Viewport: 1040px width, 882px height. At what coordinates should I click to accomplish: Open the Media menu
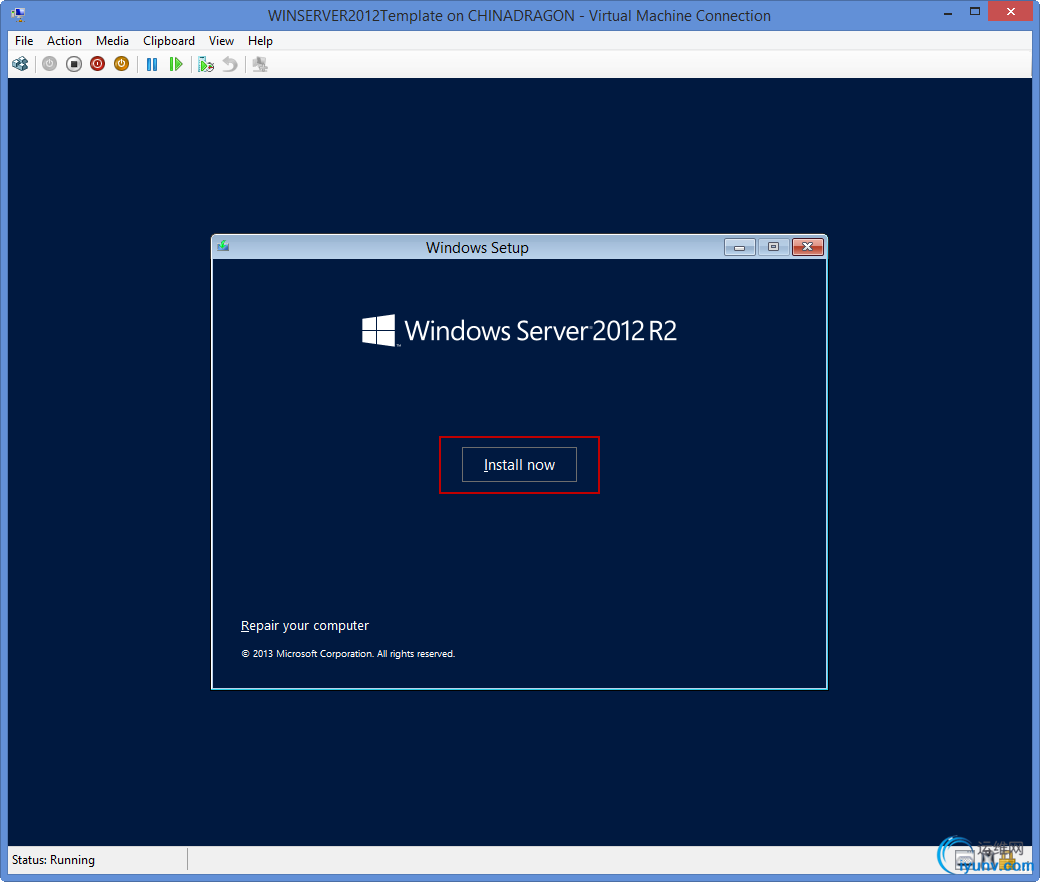click(112, 41)
